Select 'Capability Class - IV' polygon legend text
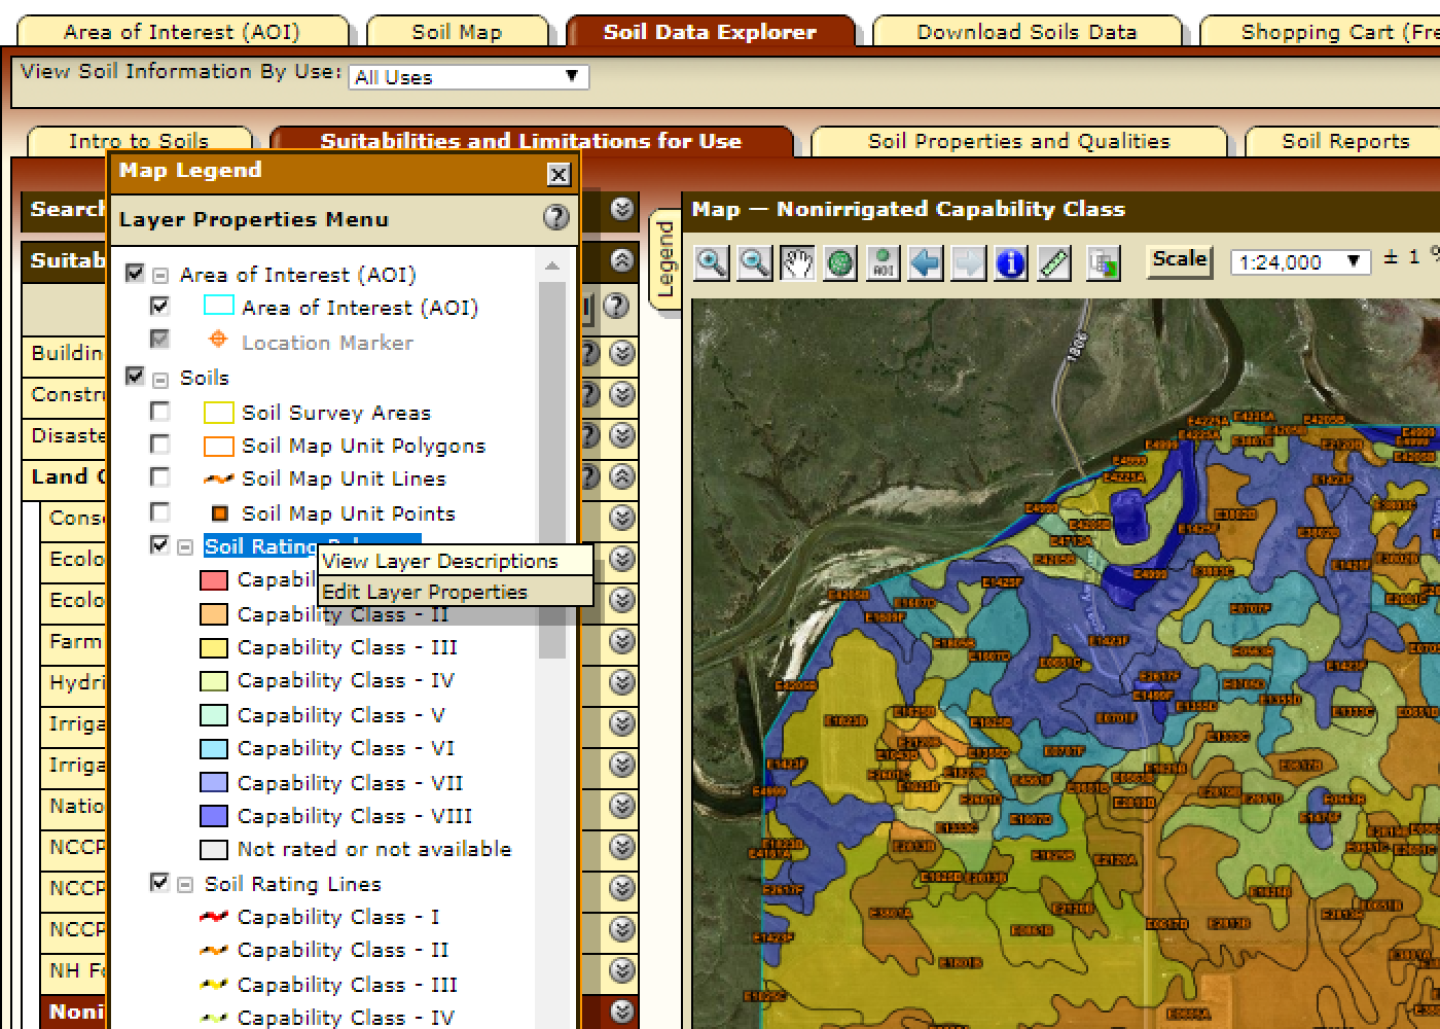 point(346,681)
